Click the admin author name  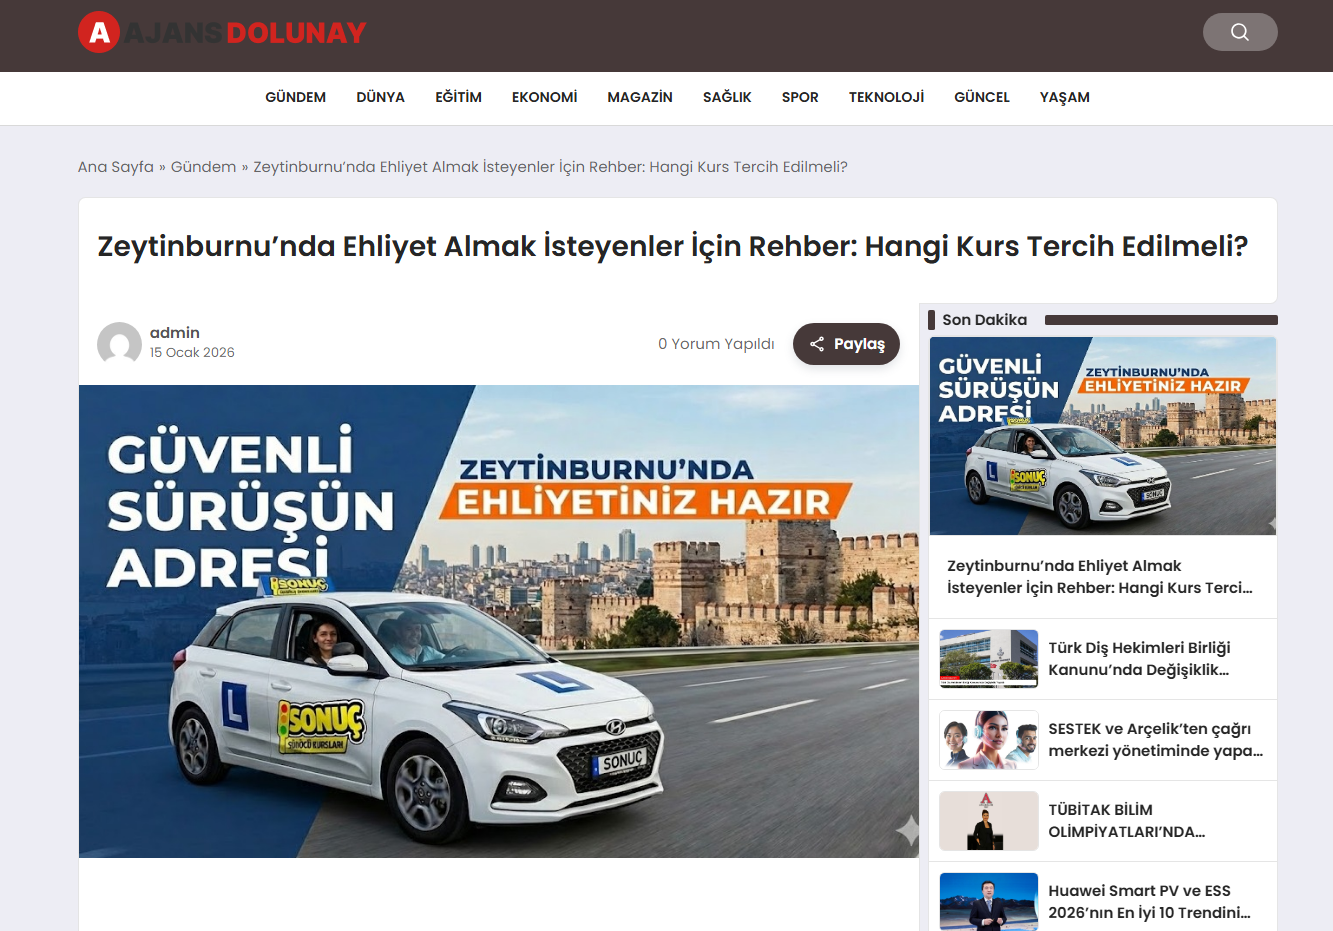175,333
